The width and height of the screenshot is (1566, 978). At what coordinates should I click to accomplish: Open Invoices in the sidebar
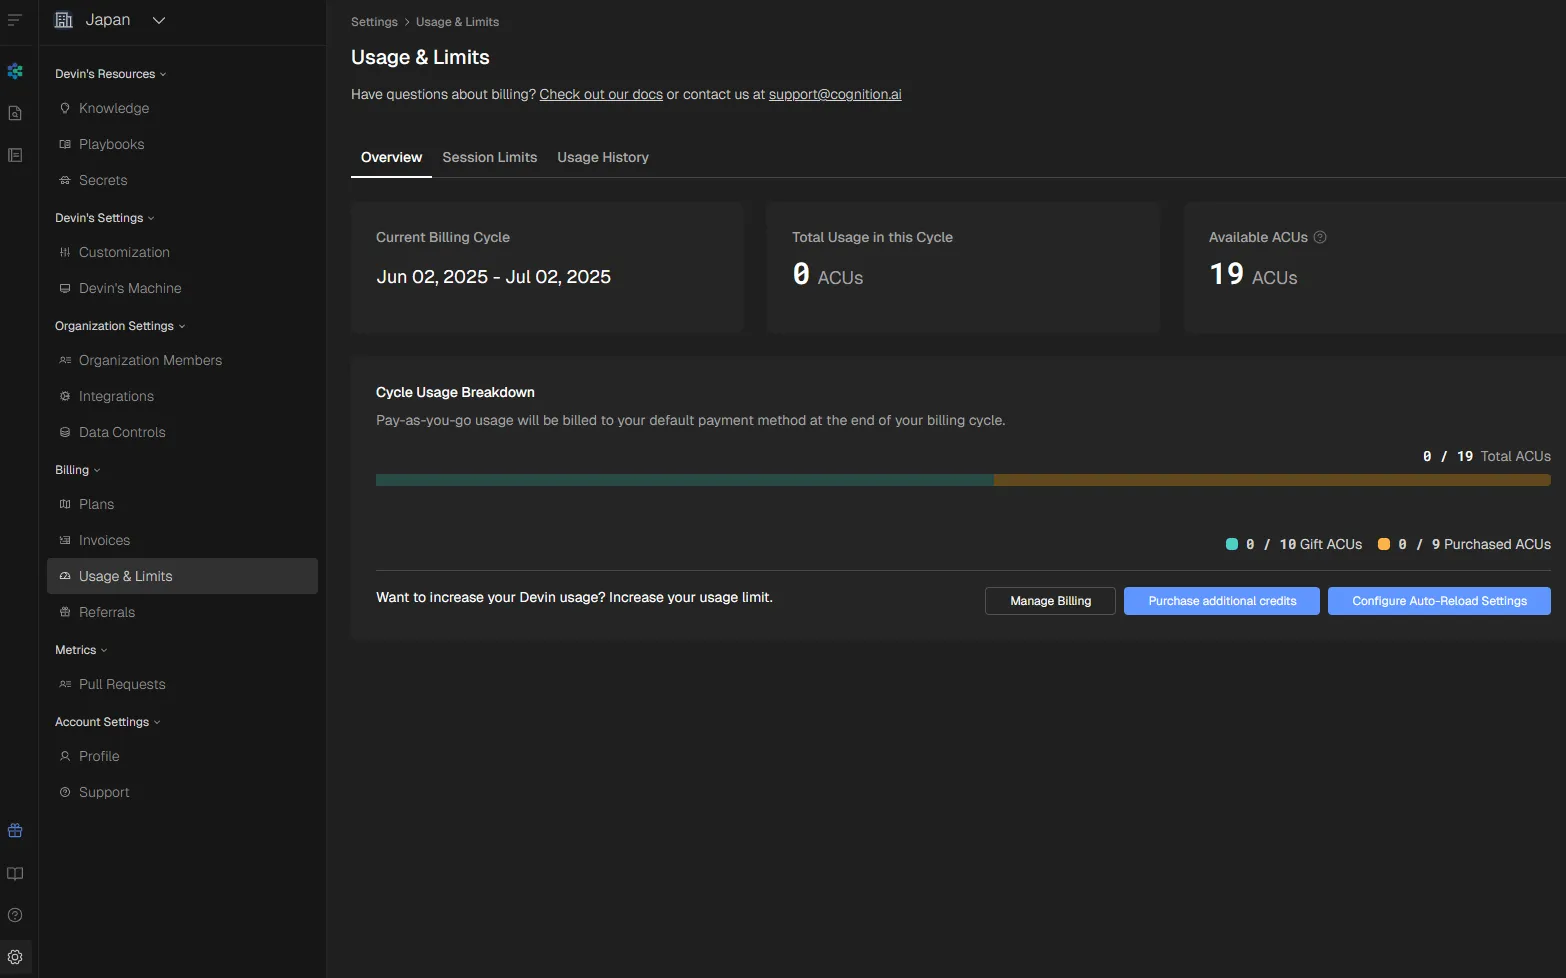point(104,540)
